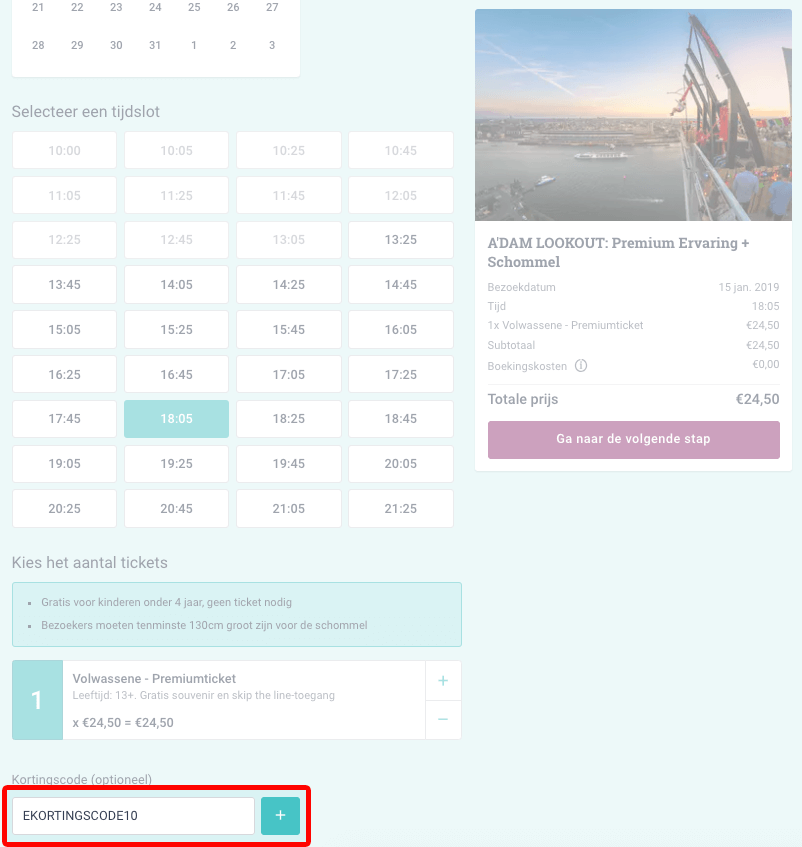Choose the 16:25 time slot

coord(64,374)
